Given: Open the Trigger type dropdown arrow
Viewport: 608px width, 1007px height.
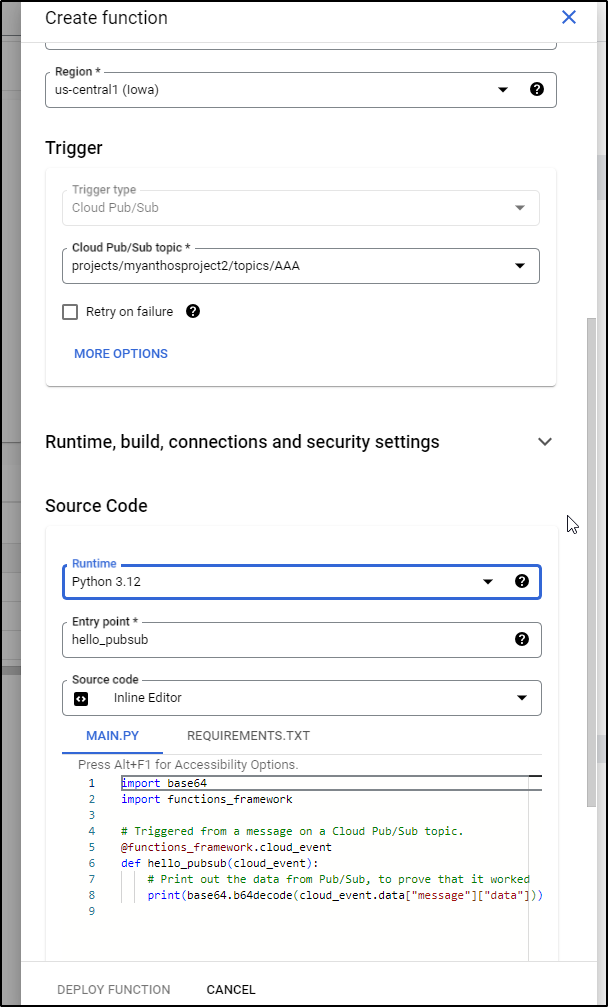Looking at the screenshot, I should [x=520, y=208].
